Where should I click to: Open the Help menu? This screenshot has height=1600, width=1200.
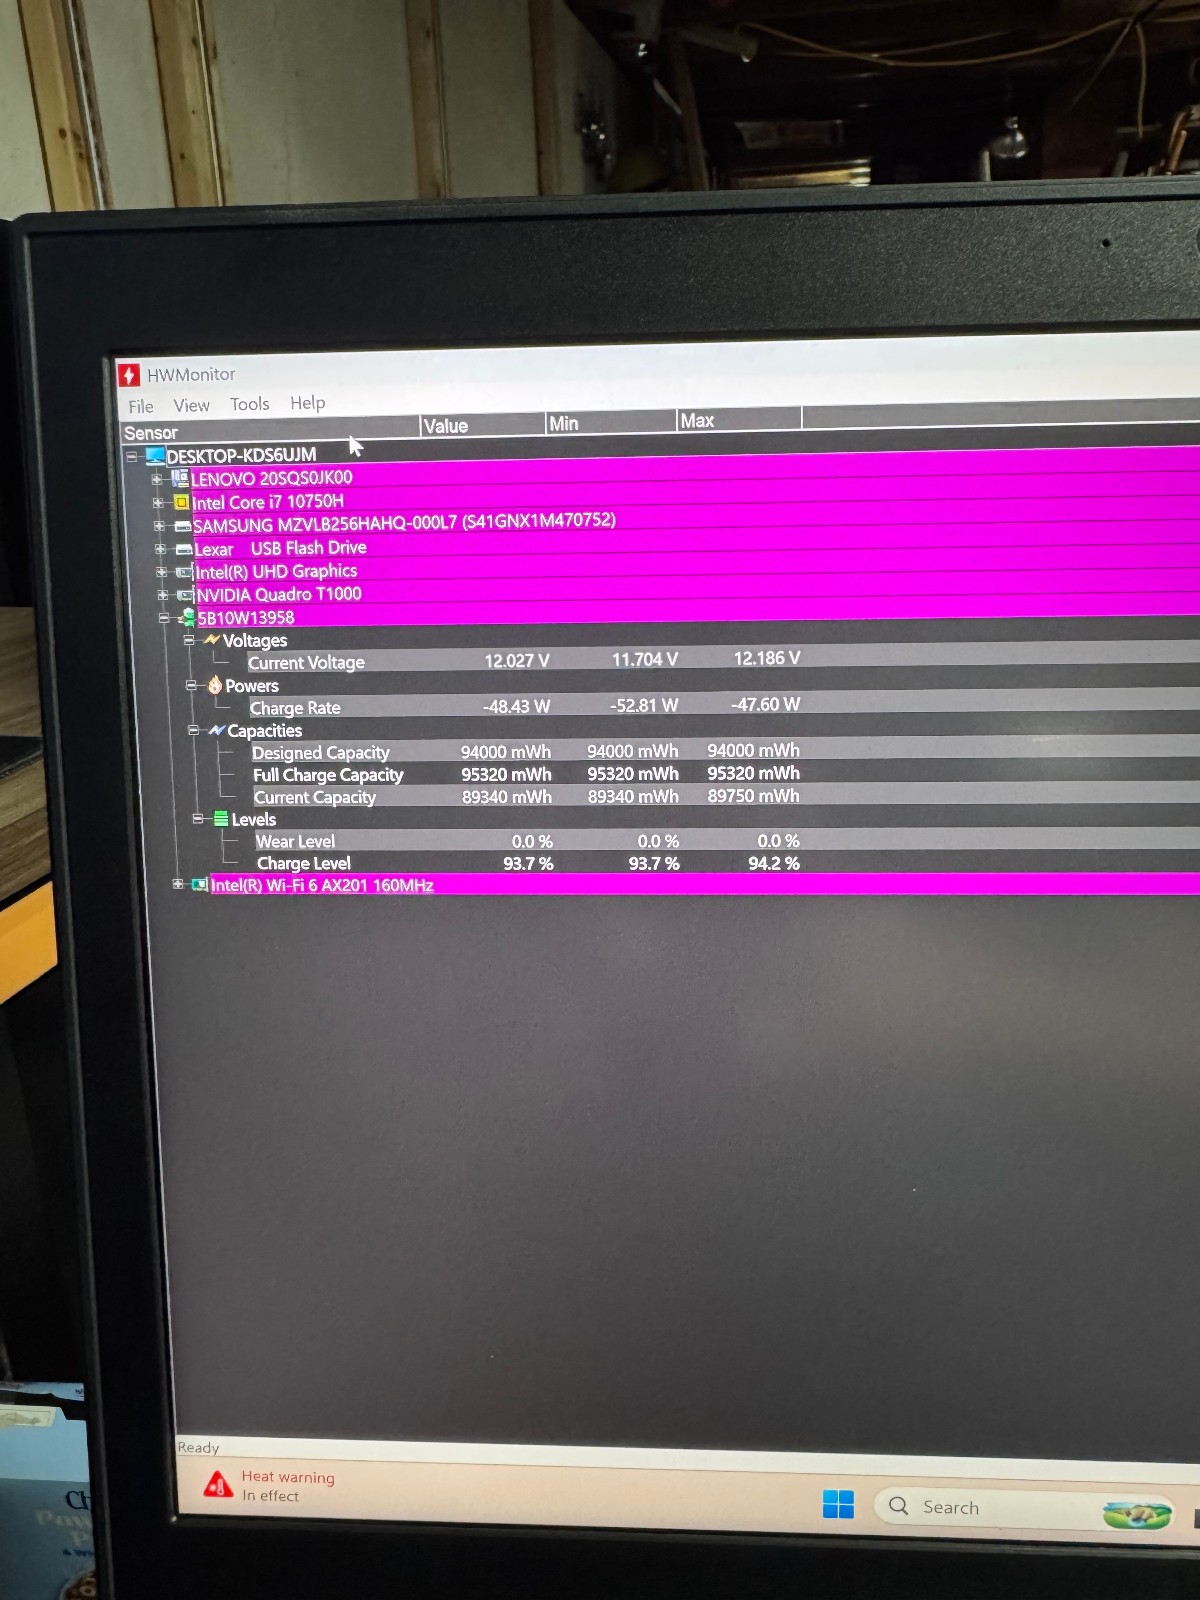(308, 402)
